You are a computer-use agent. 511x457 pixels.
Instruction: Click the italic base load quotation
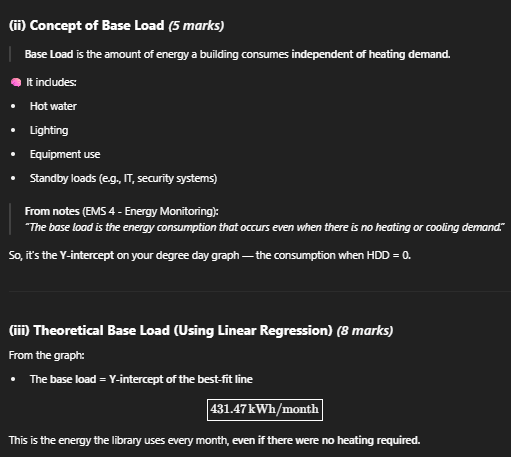tap(265, 227)
